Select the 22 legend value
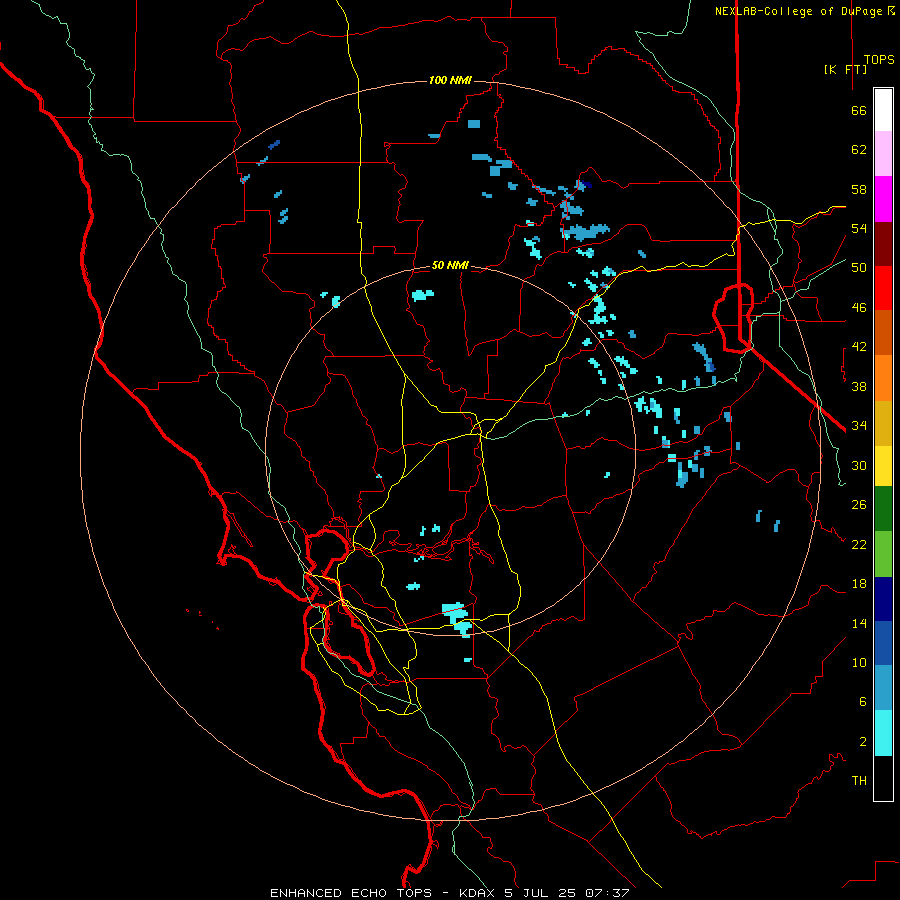This screenshot has height=900, width=900. pos(859,544)
